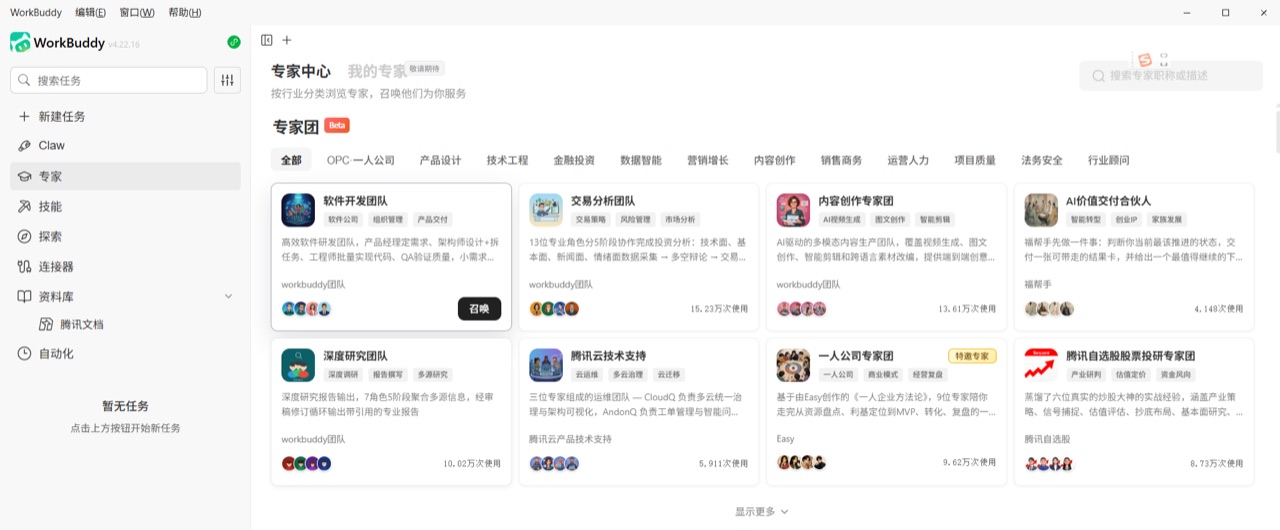Image resolution: width=1280 pixels, height=530 pixels.
Task: Select the 内容创作 category tab
Action: pyautogui.click(x=774, y=160)
